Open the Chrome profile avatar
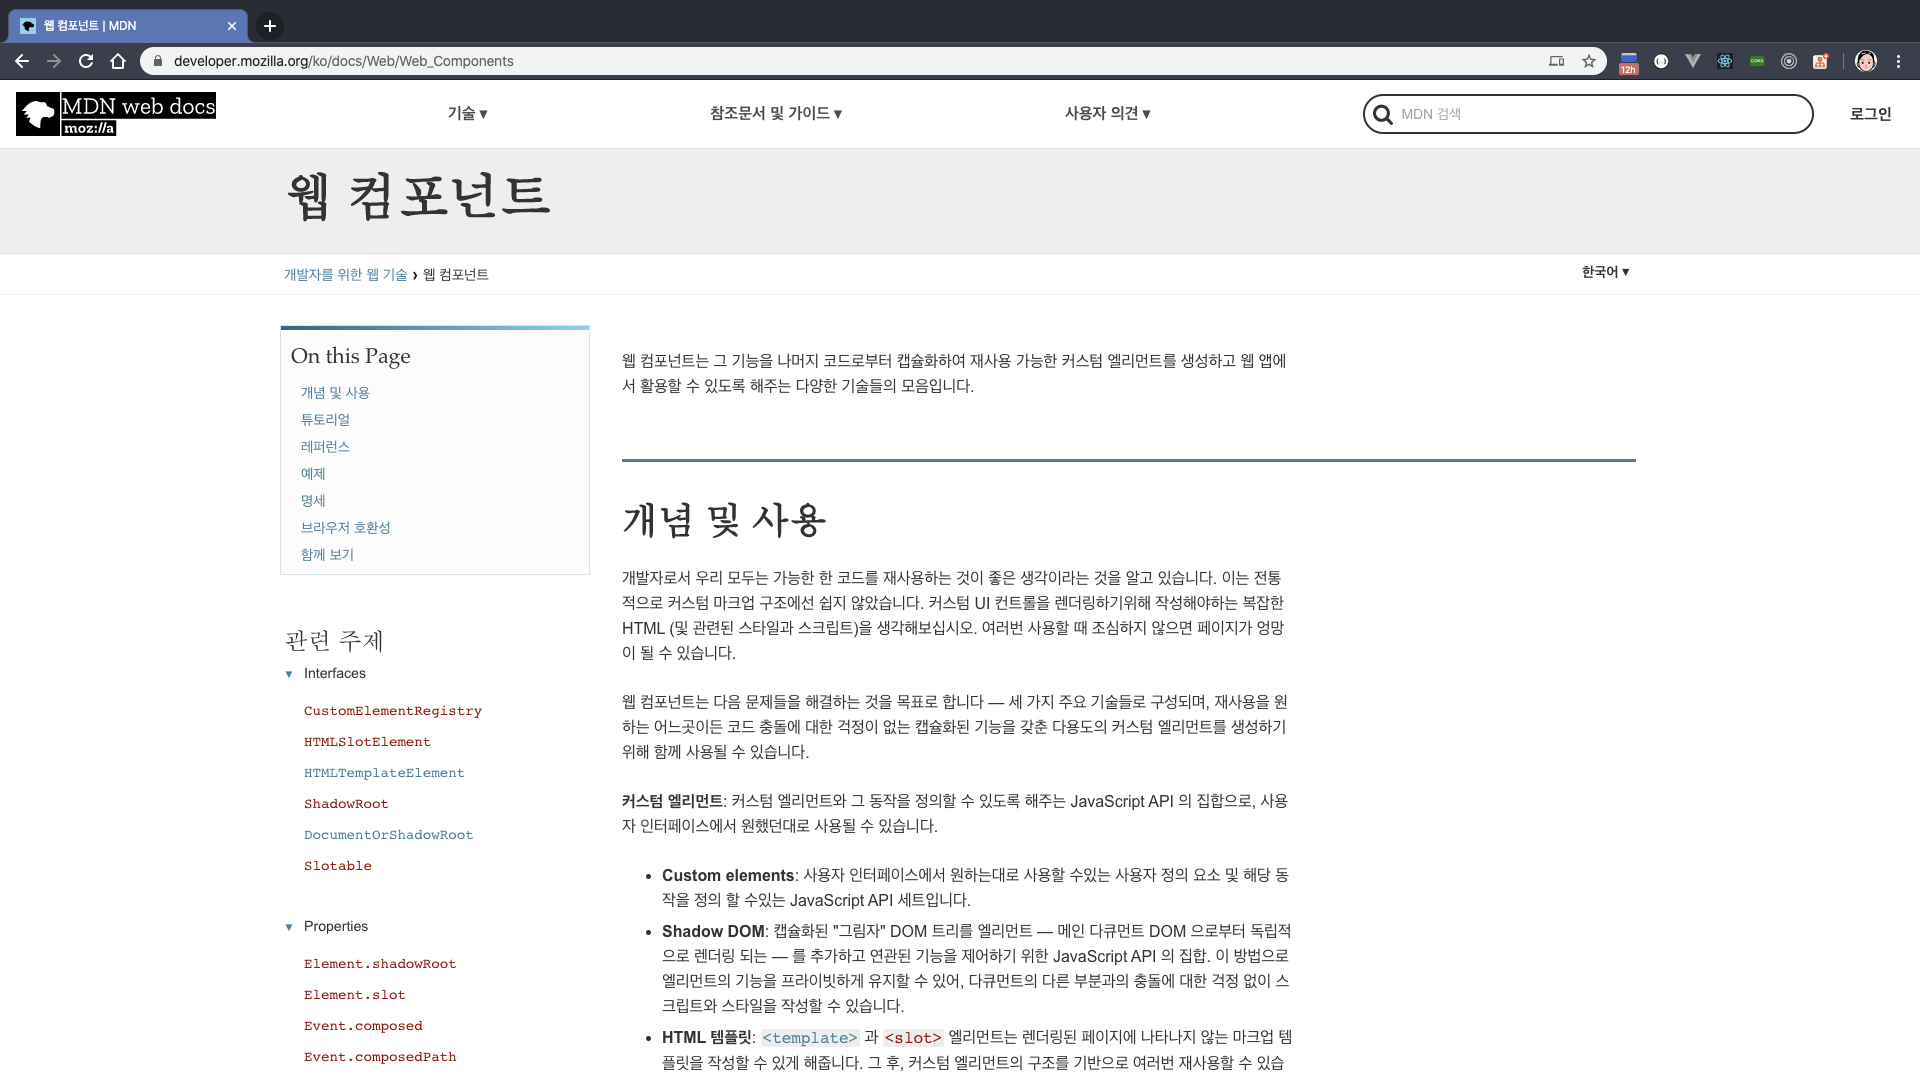This screenshot has height=1080, width=1920. [1866, 61]
